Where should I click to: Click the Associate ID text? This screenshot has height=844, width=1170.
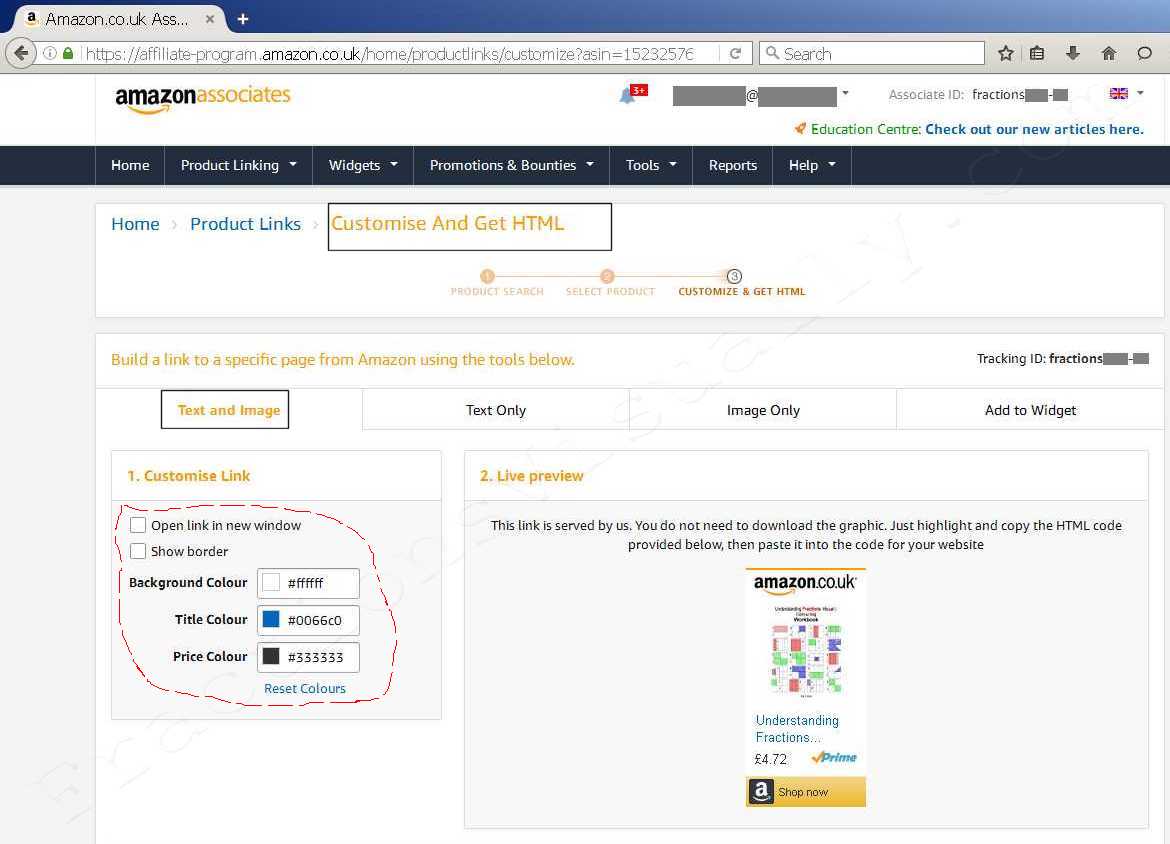[x=977, y=95]
